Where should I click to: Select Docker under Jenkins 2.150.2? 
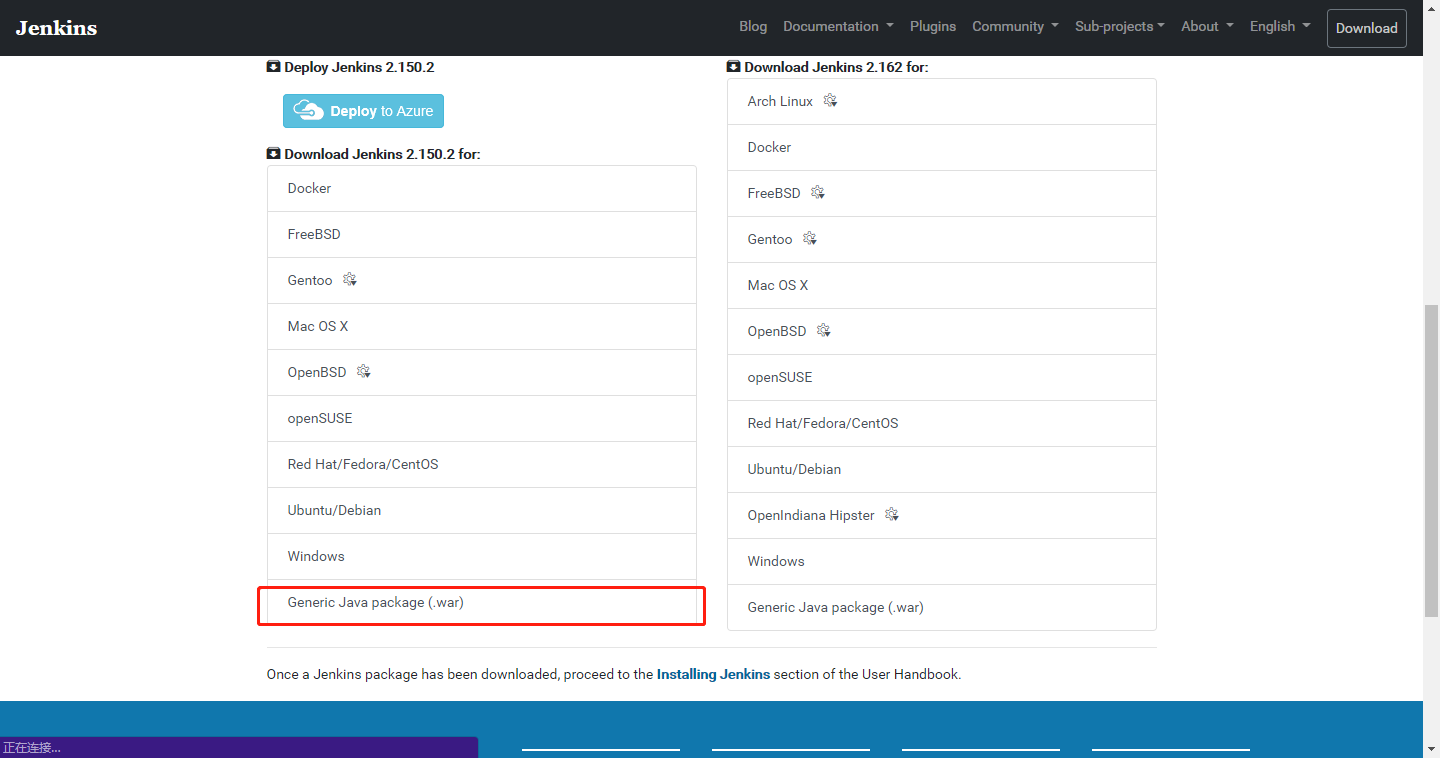(x=482, y=188)
